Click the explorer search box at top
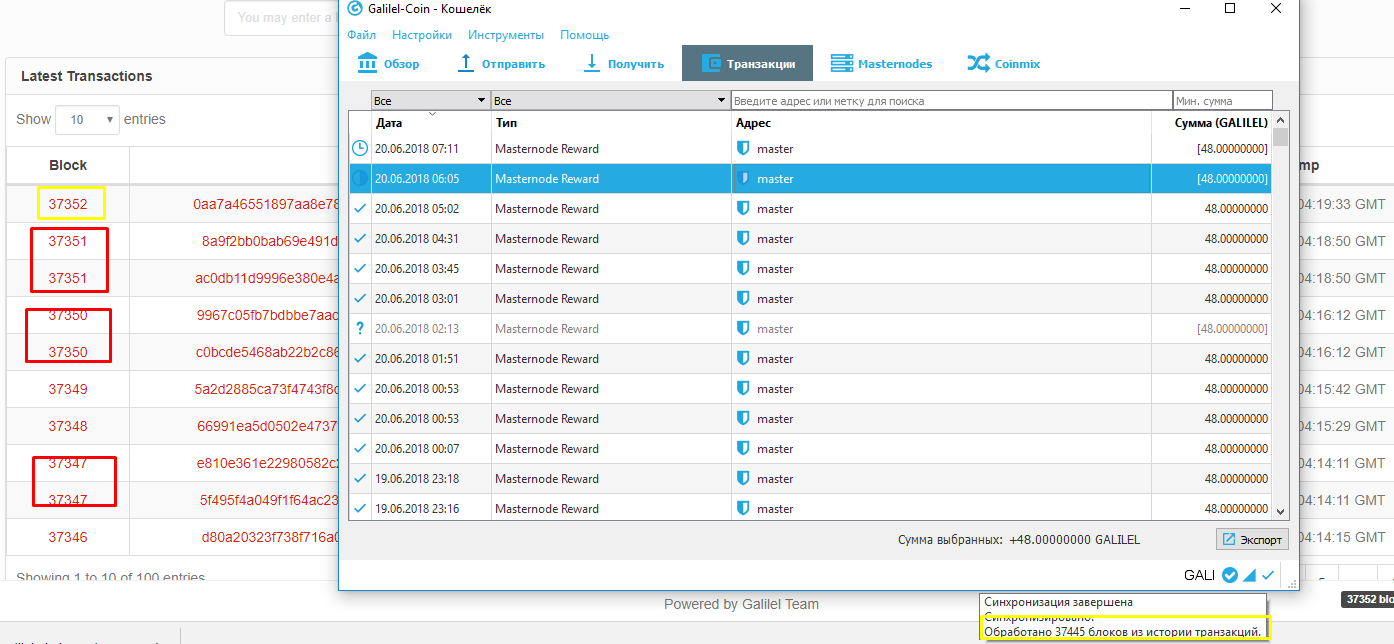This screenshot has height=644, width=1394. [x=281, y=18]
